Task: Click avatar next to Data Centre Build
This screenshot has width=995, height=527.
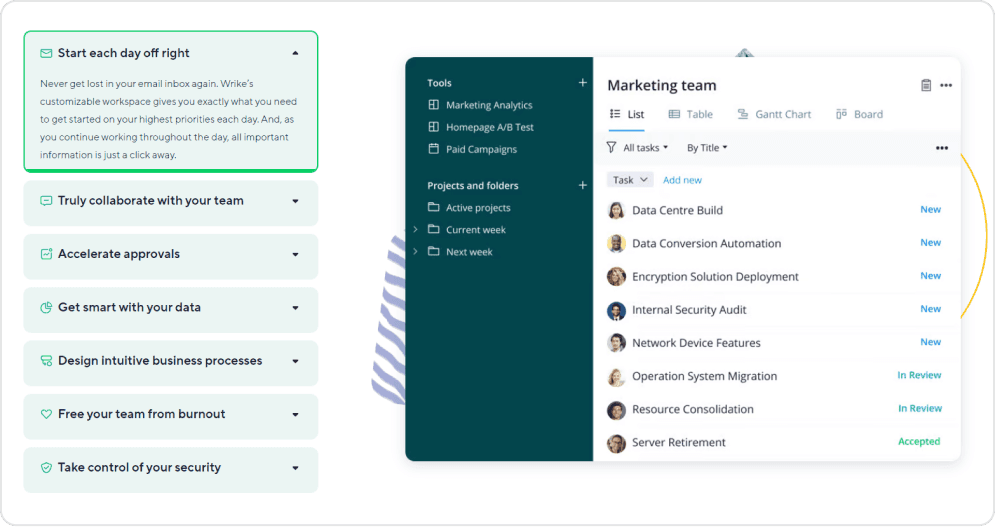Action: [x=616, y=211]
